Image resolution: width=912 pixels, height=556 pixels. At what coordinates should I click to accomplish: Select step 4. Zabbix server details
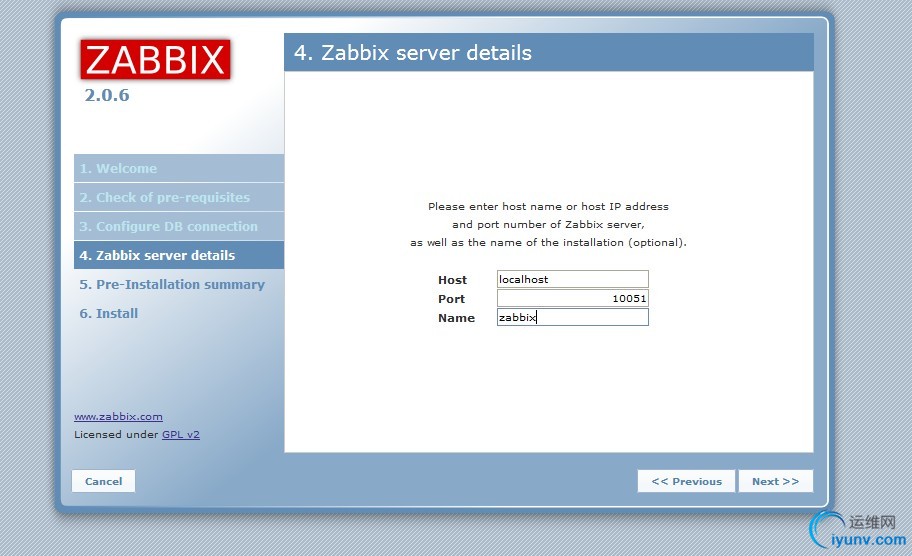click(x=179, y=255)
